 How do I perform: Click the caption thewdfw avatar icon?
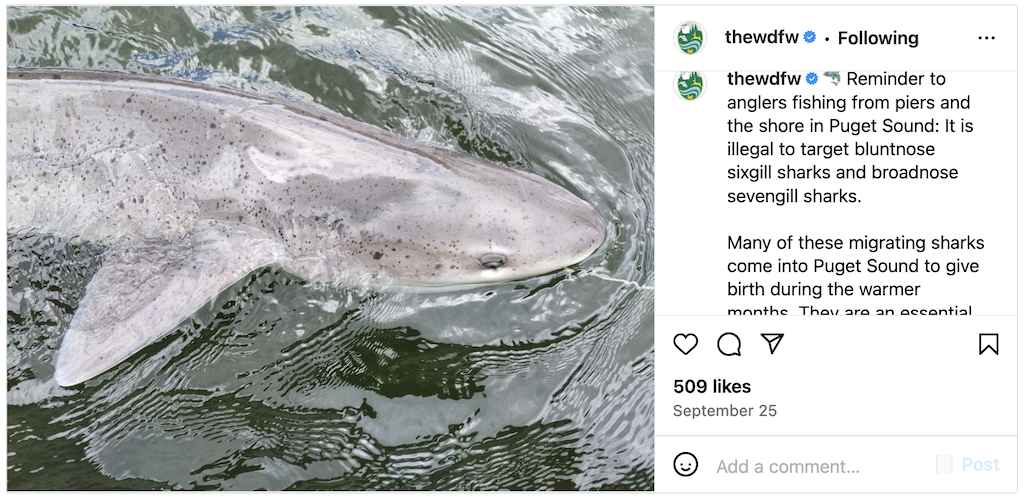click(690, 84)
